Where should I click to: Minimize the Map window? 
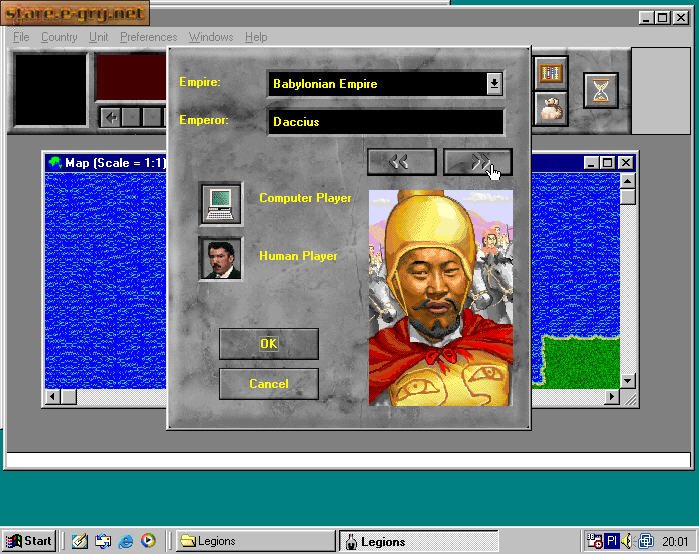pyautogui.click(x=591, y=163)
